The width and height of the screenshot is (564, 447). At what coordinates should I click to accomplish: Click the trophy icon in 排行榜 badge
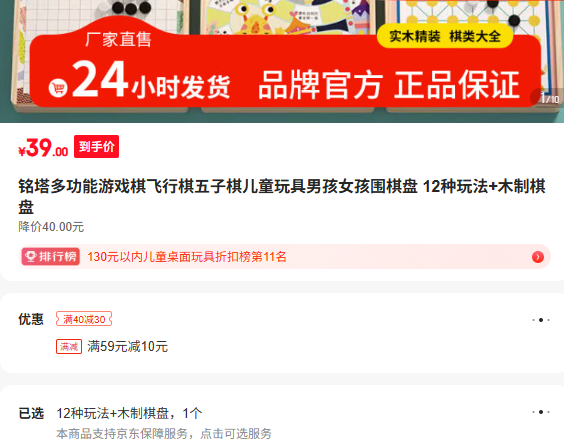(30, 257)
